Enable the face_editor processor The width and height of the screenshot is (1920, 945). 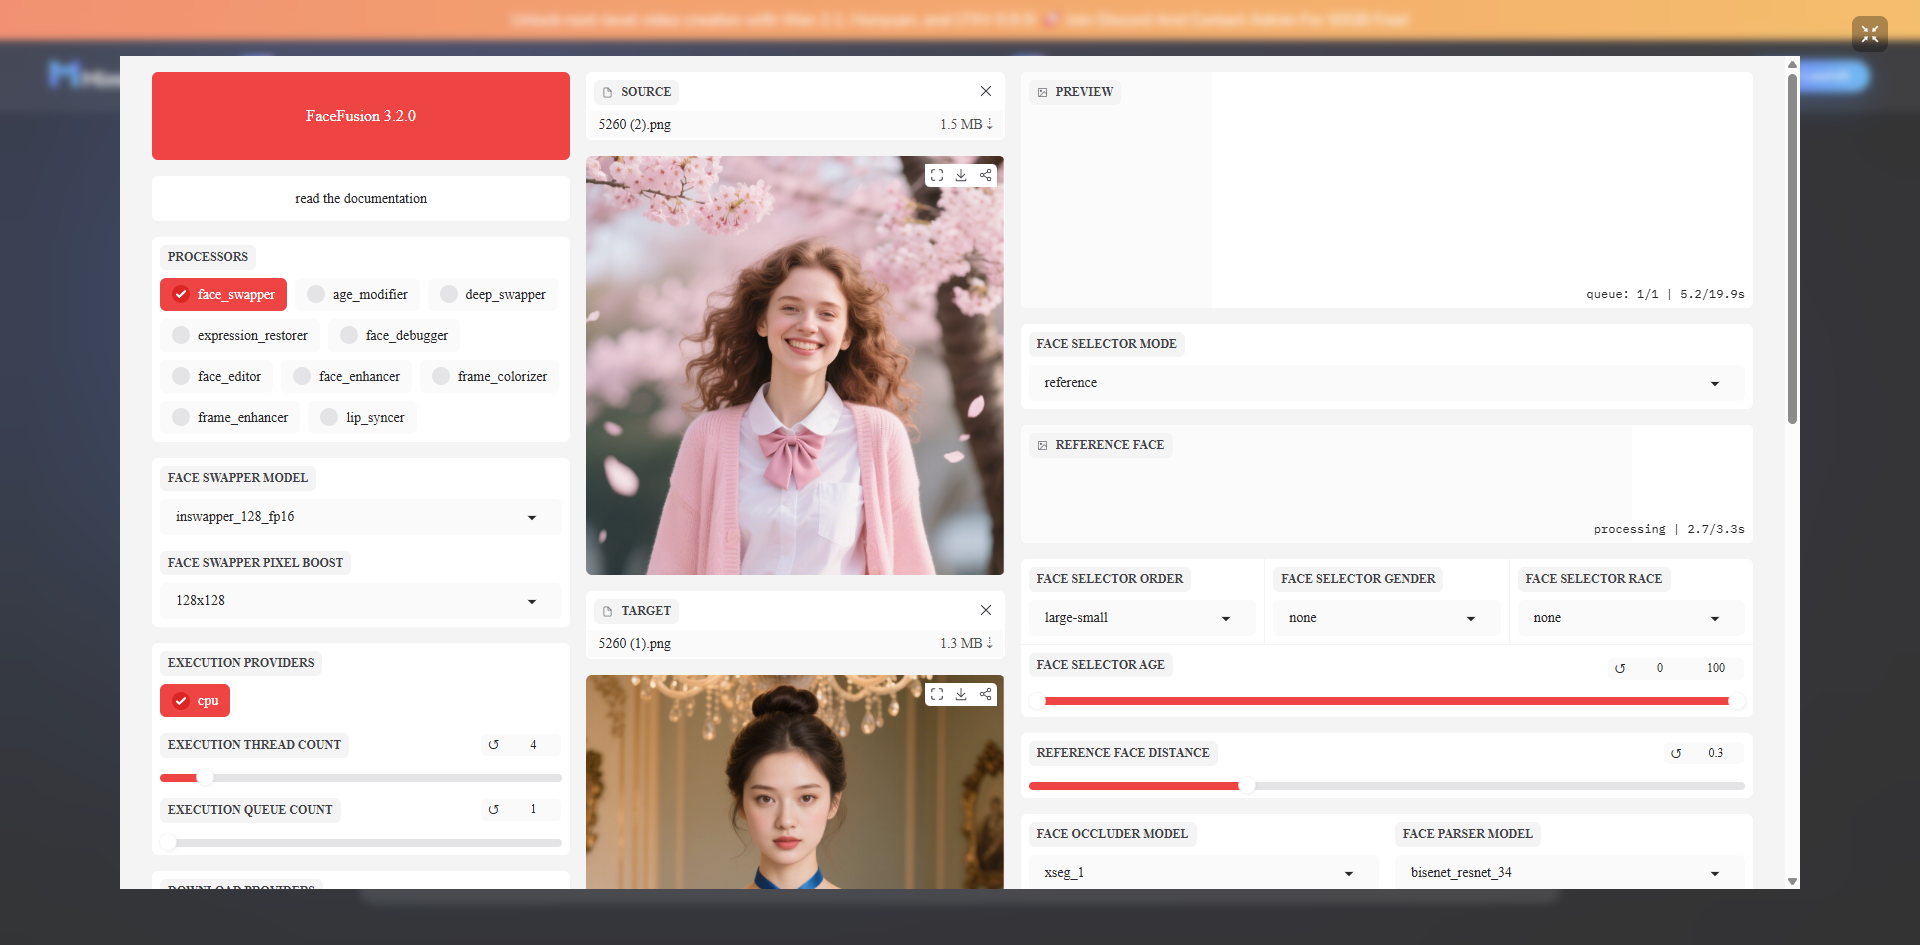point(217,377)
